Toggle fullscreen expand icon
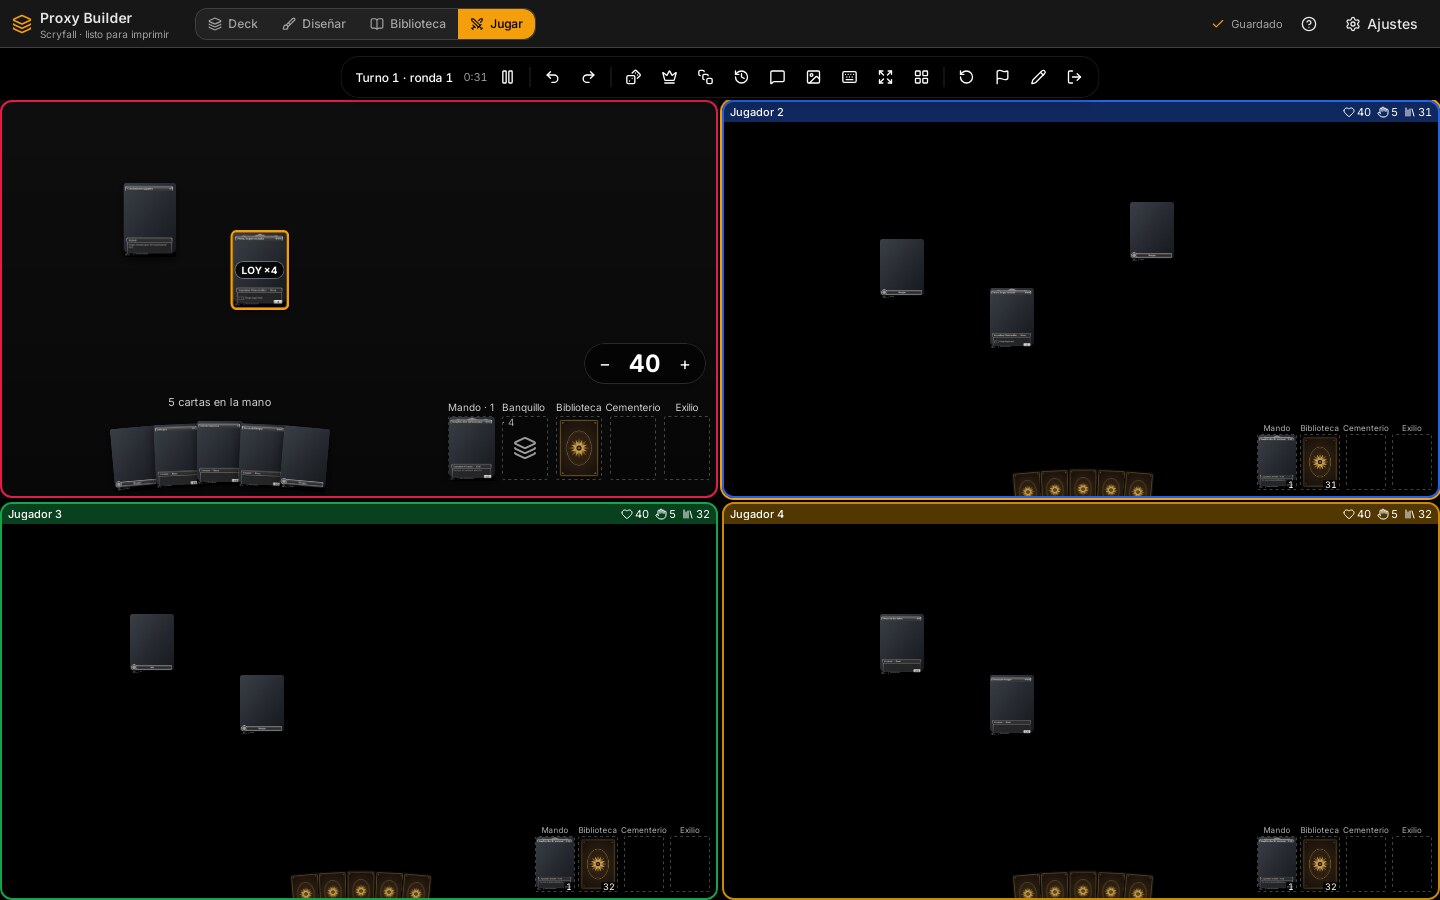Screen dimensions: 1440x900 pos(885,77)
